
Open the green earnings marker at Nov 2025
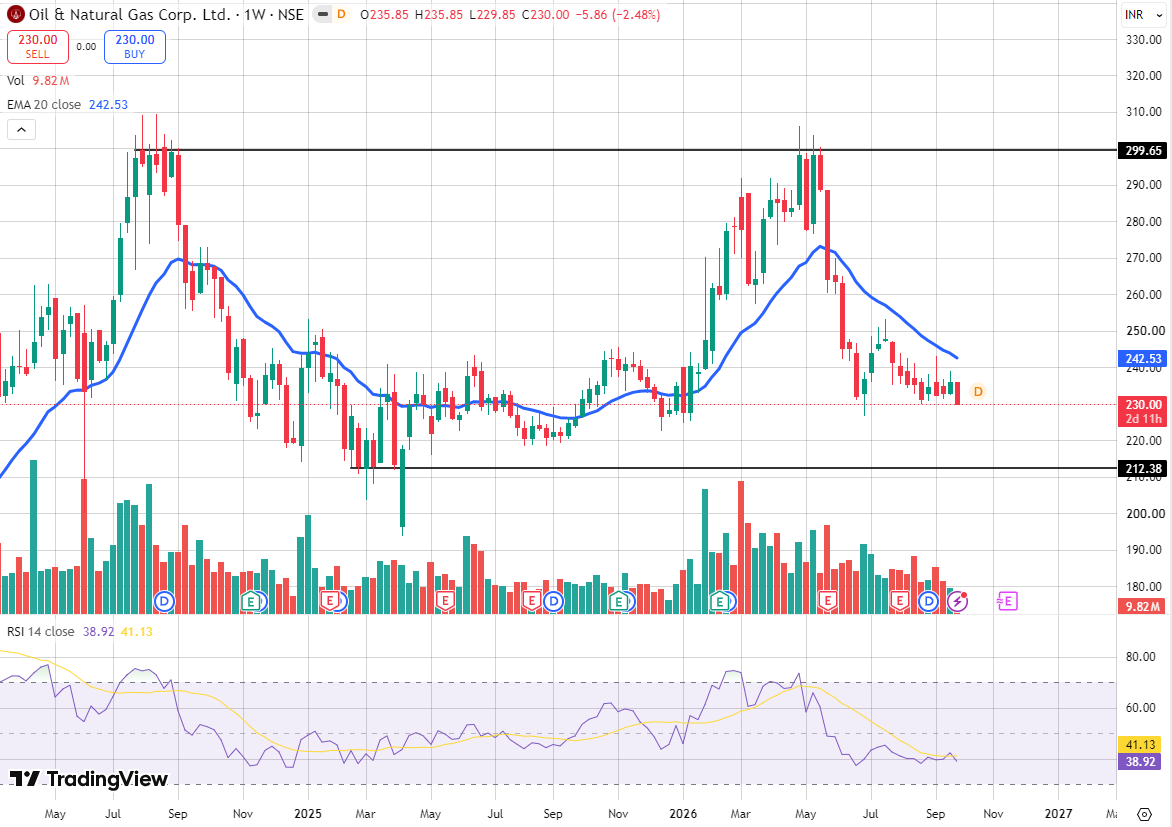point(618,600)
